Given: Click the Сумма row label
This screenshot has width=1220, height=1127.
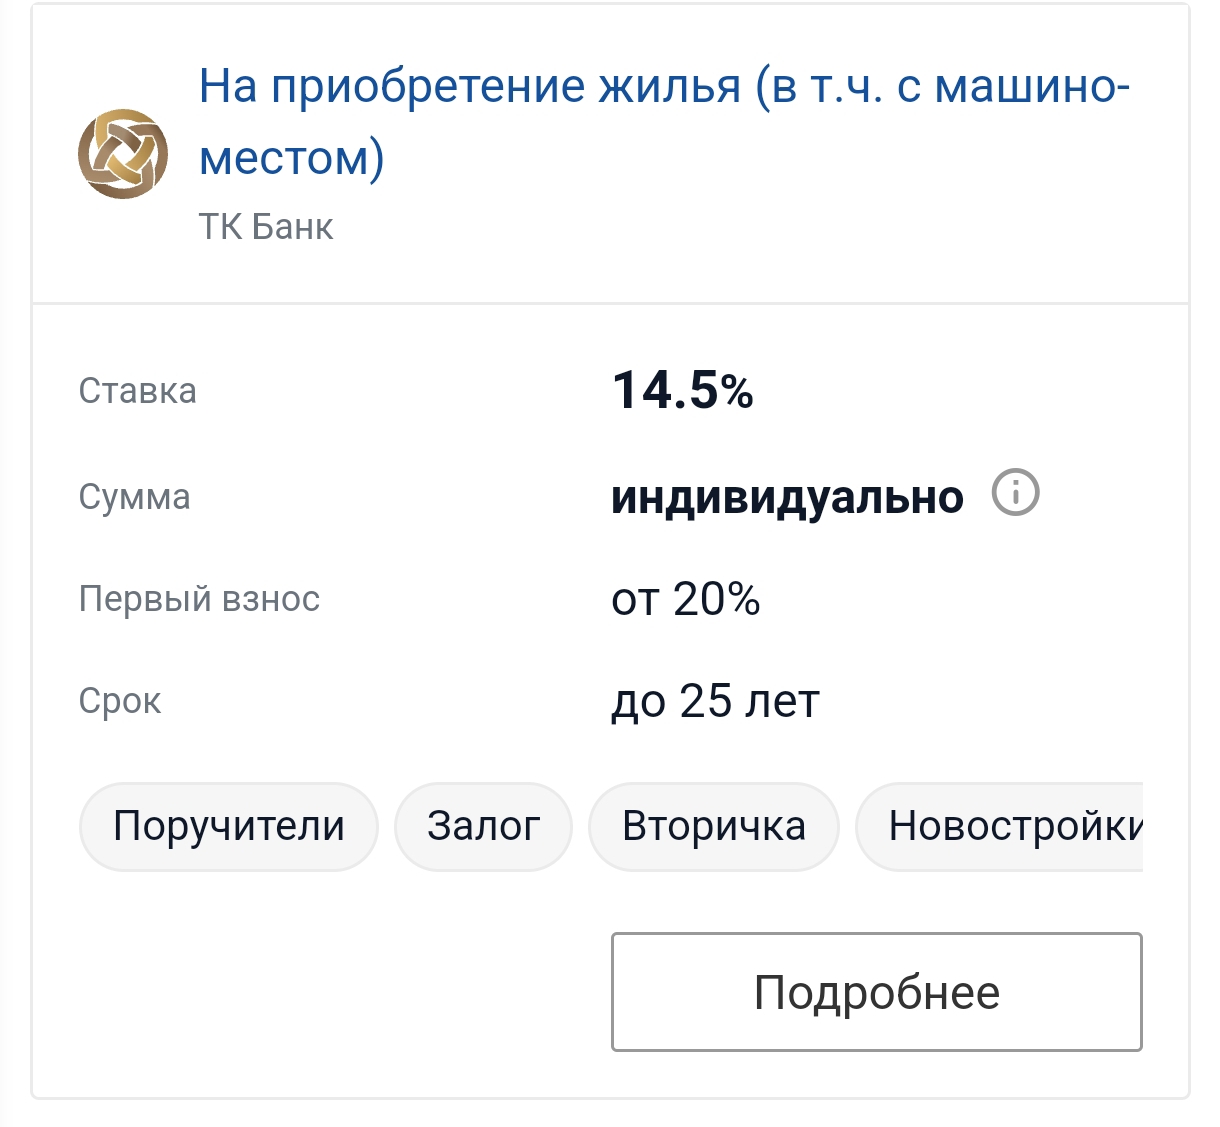Looking at the screenshot, I should [134, 497].
